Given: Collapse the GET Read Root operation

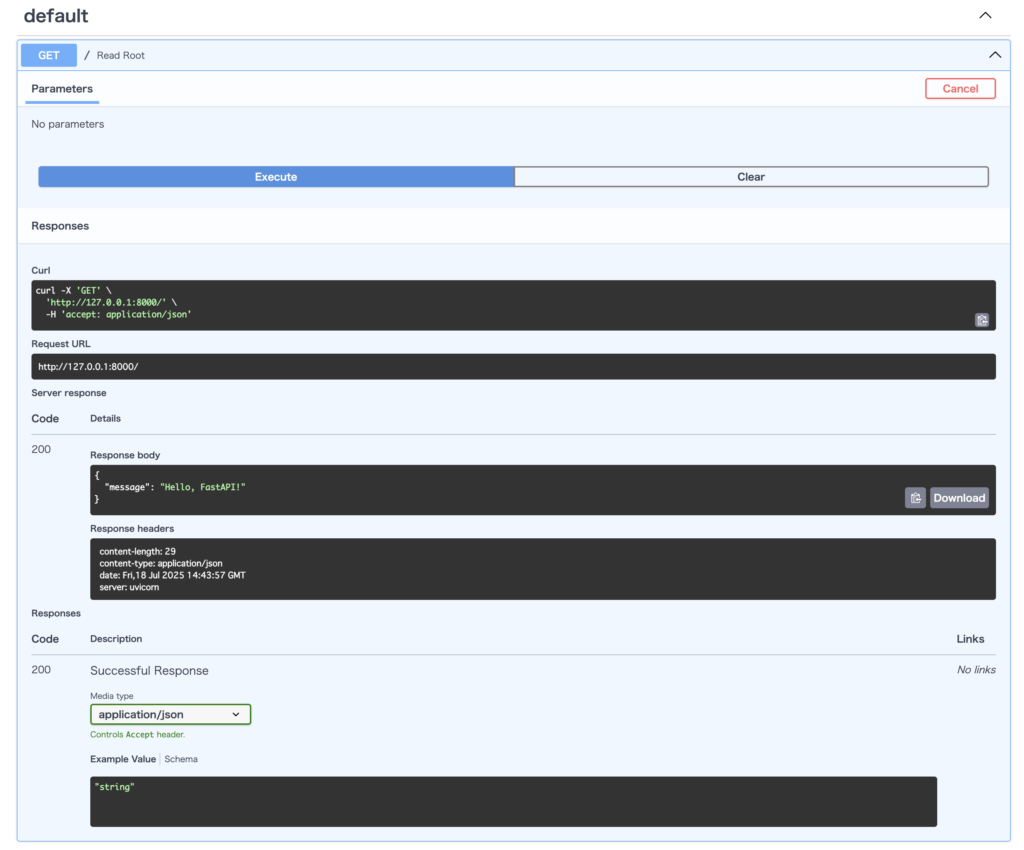Looking at the screenshot, I should (995, 55).
